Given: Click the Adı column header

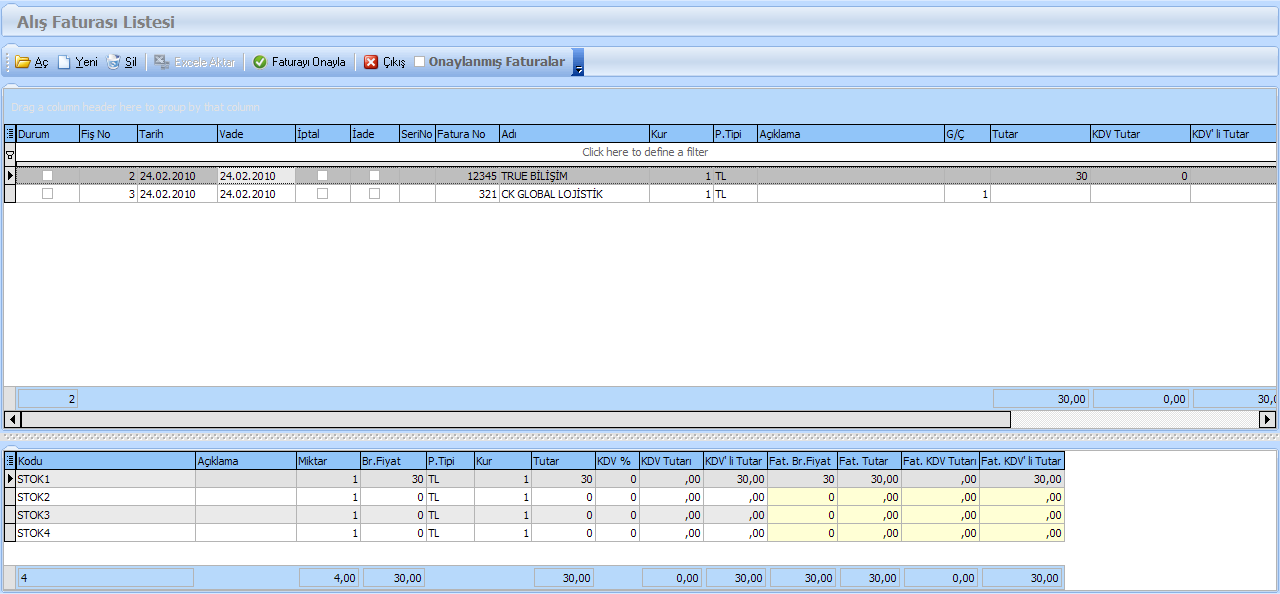Looking at the screenshot, I should tap(573, 134).
